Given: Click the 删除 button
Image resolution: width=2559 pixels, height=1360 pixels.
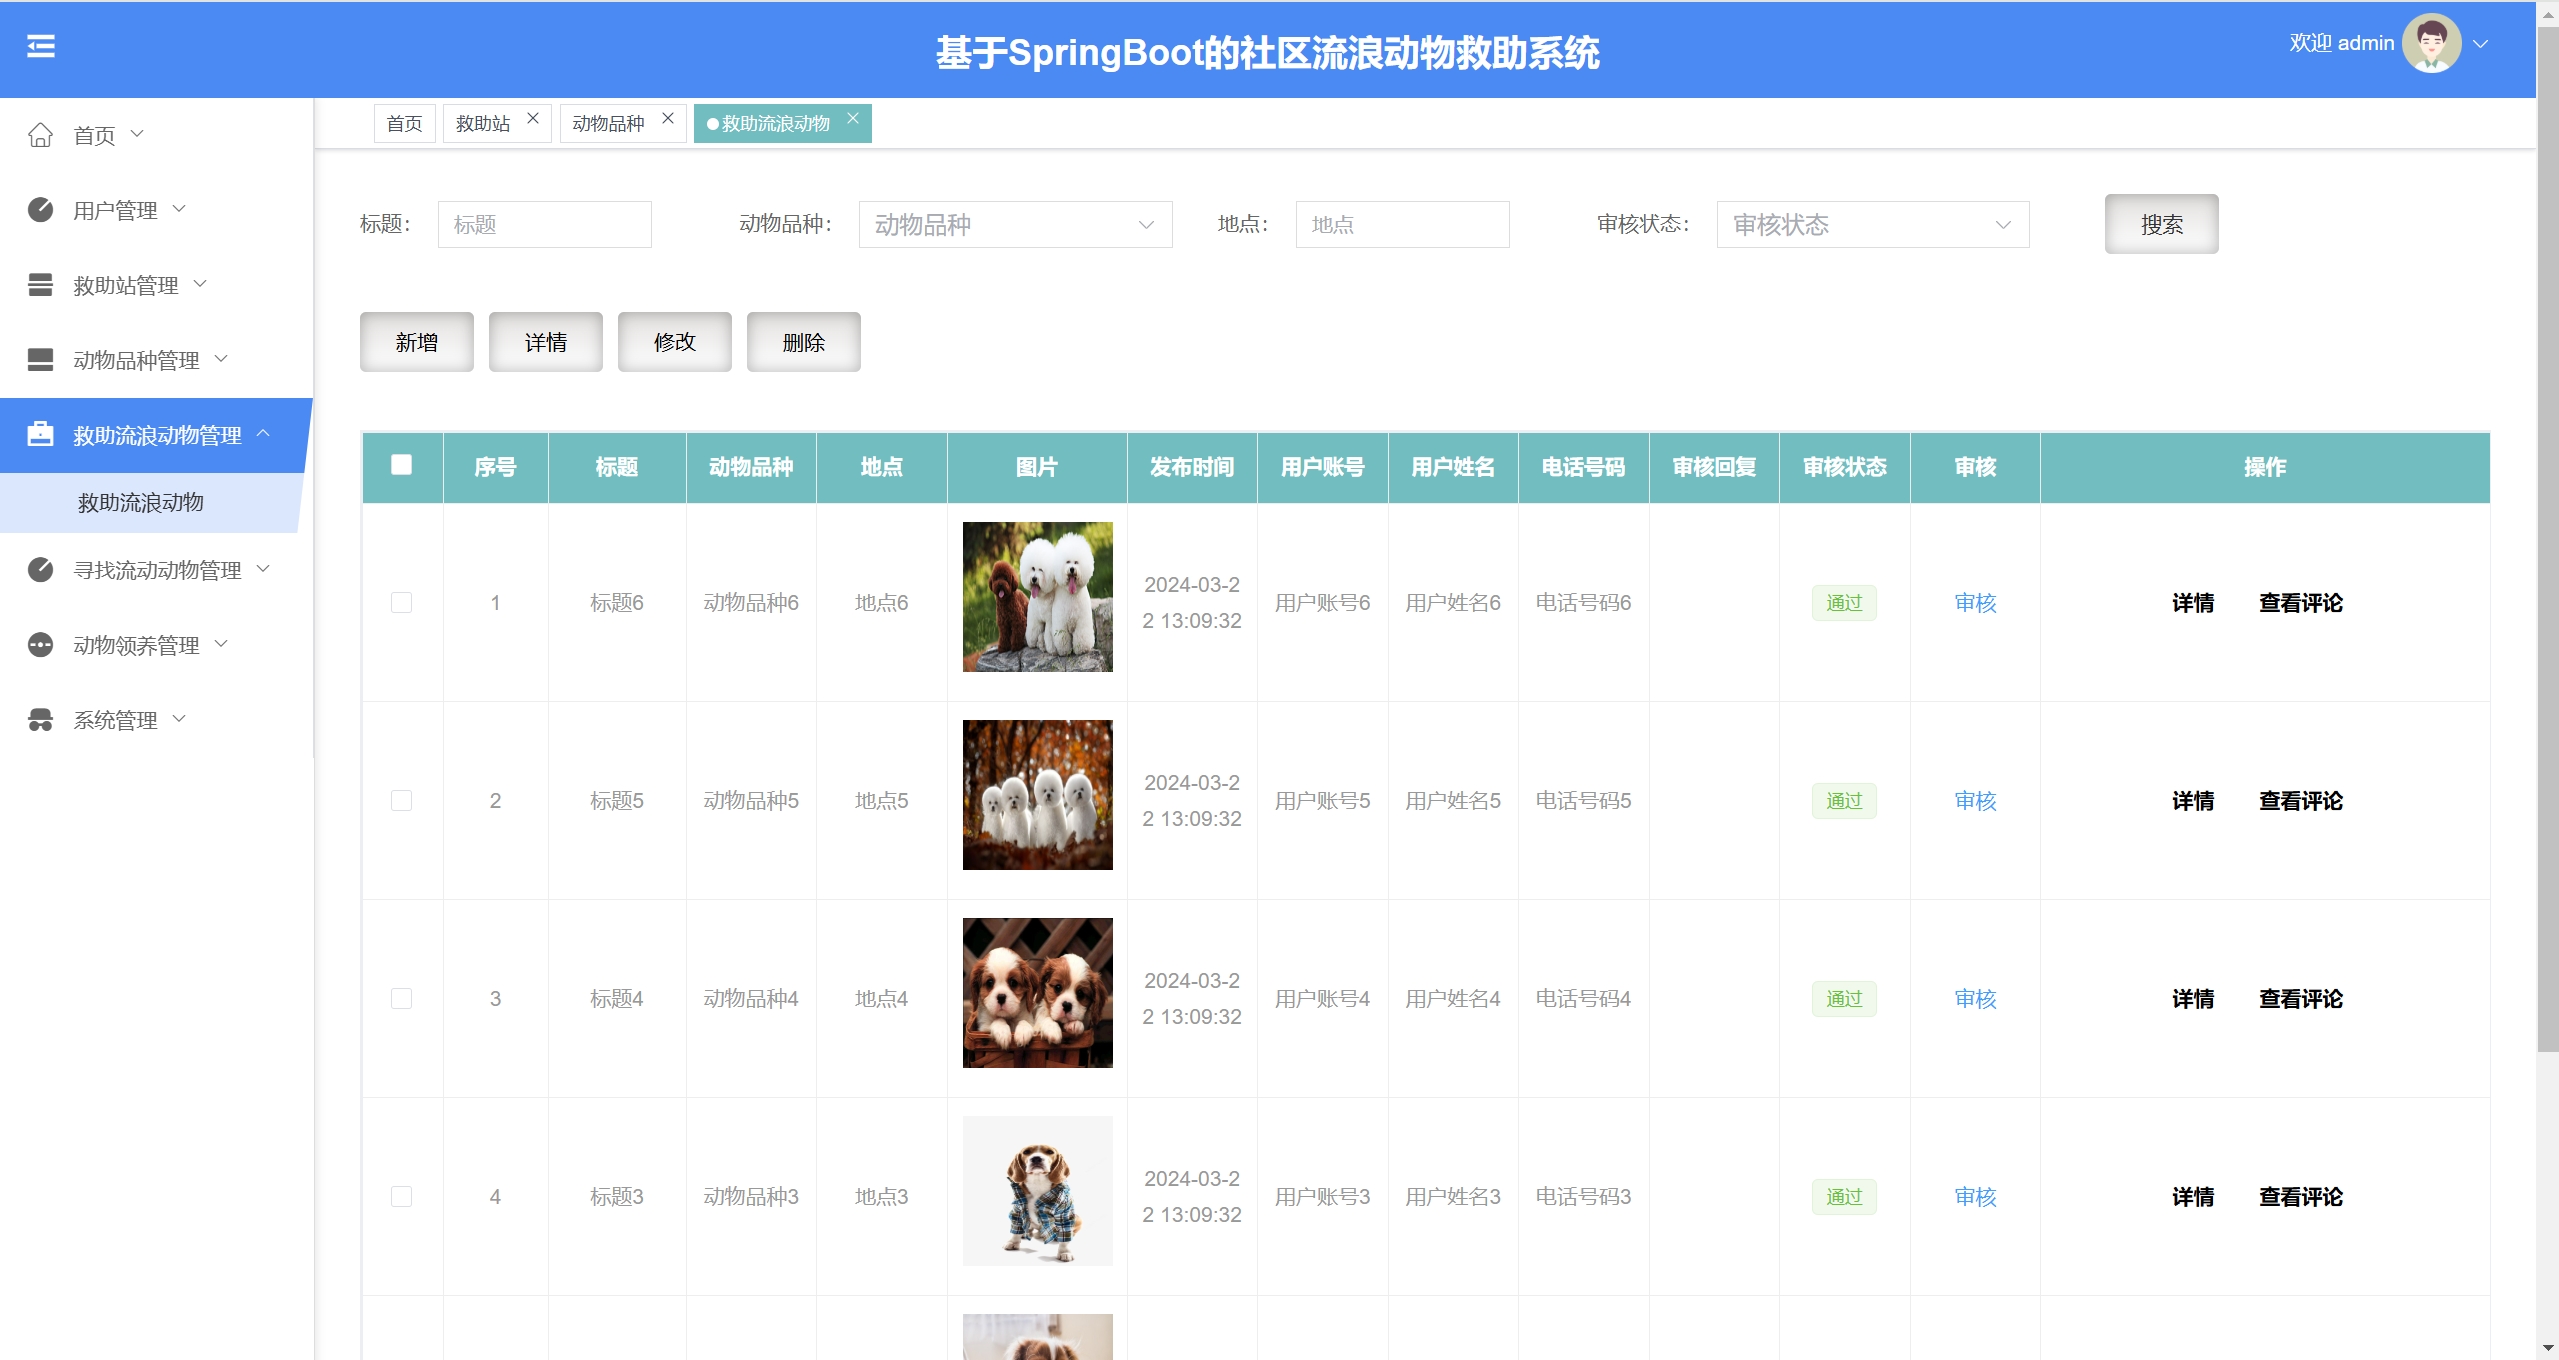Looking at the screenshot, I should [x=804, y=342].
